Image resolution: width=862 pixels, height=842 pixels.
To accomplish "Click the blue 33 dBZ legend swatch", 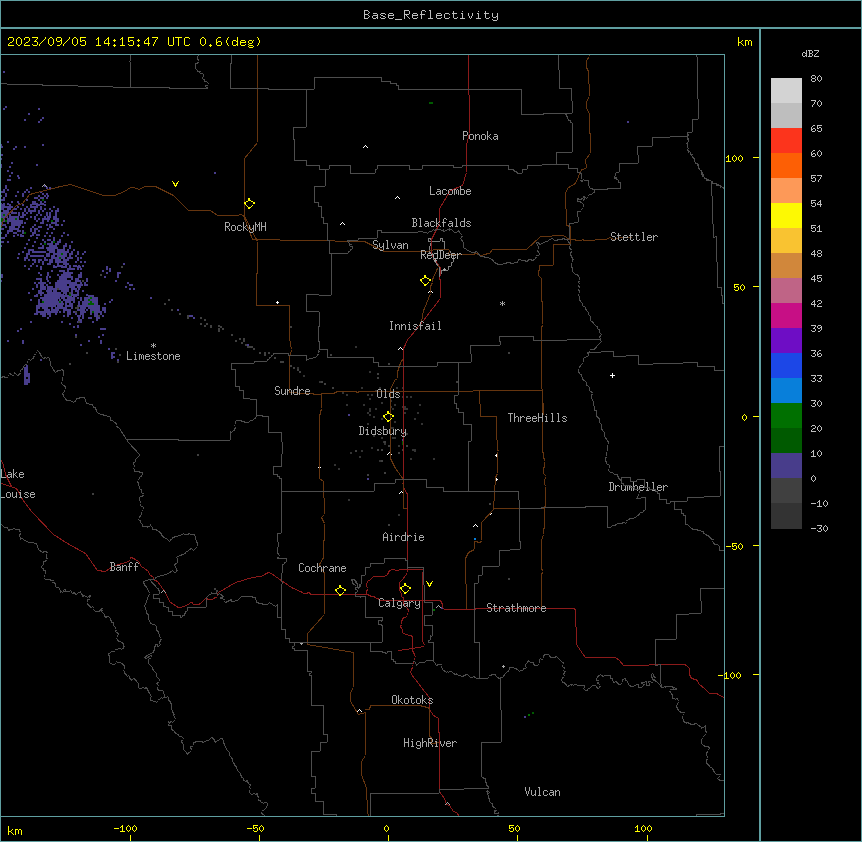I will pyautogui.click(x=786, y=365).
